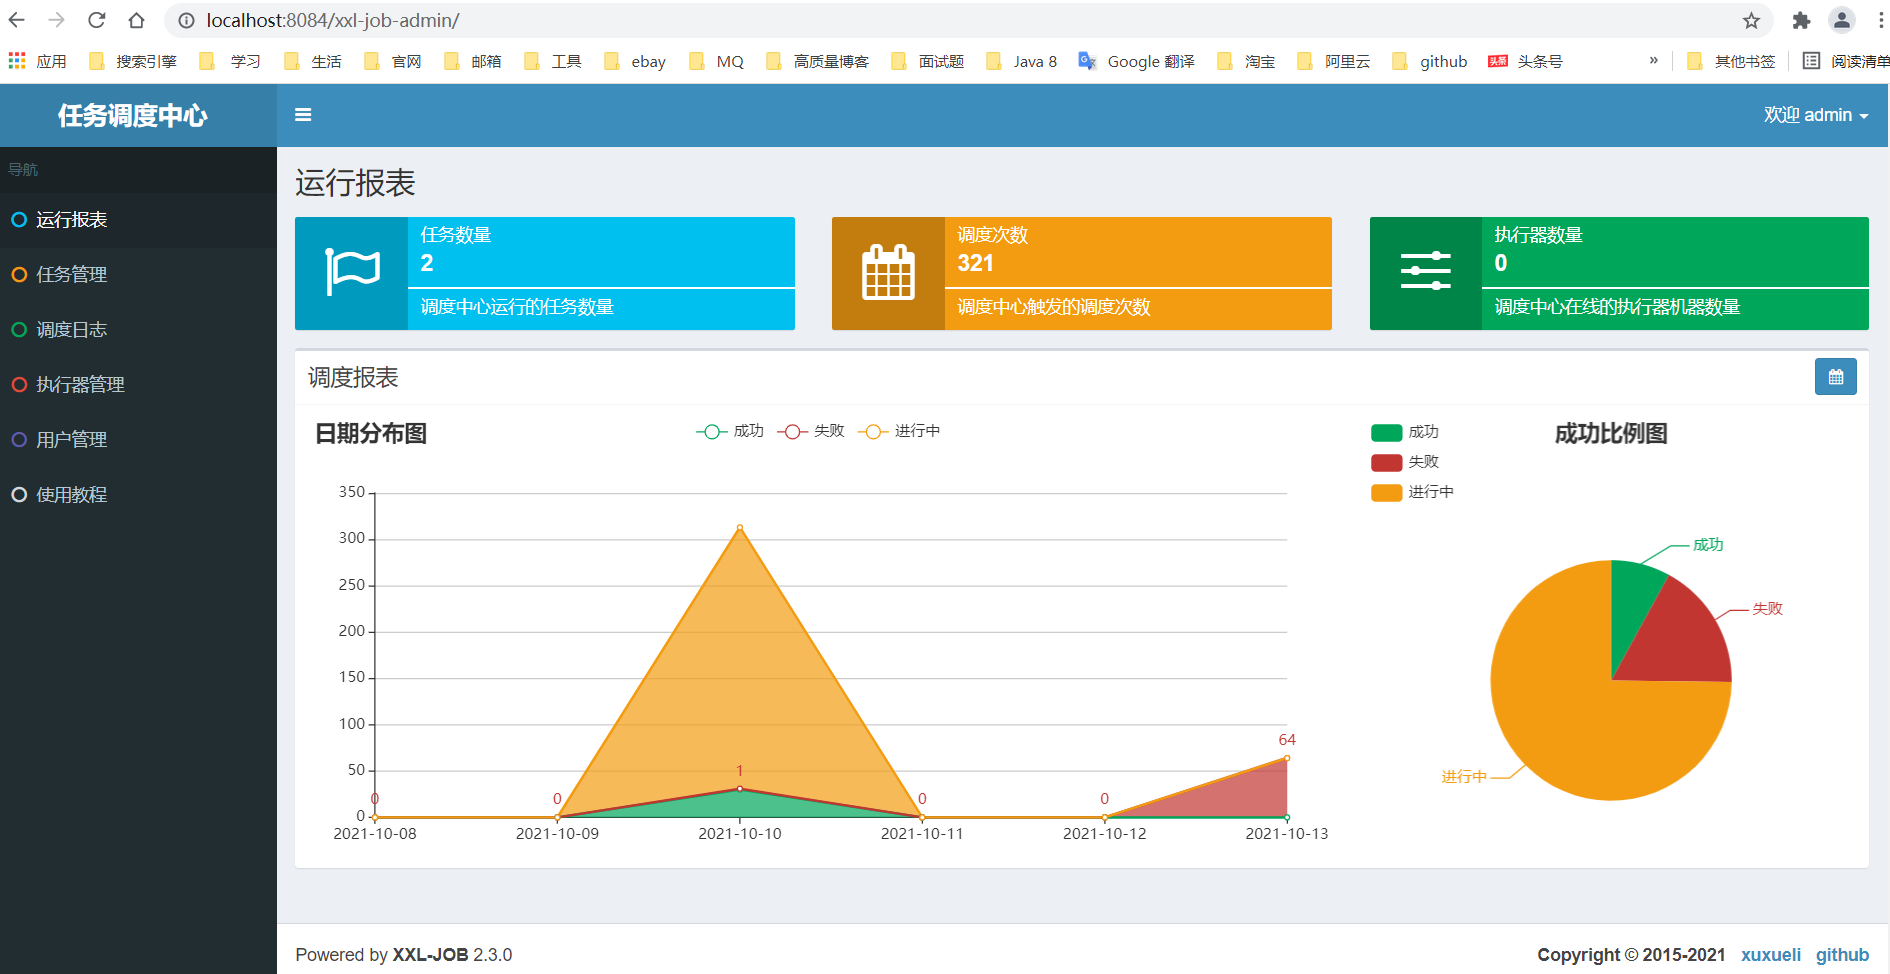
Task: Bookmark this page with star icon
Action: (1751, 20)
